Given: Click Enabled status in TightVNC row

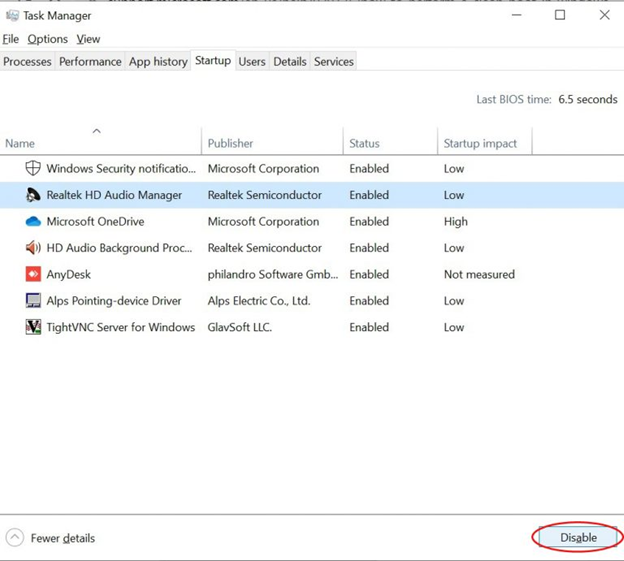Looking at the screenshot, I should pyautogui.click(x=369, y=327).
